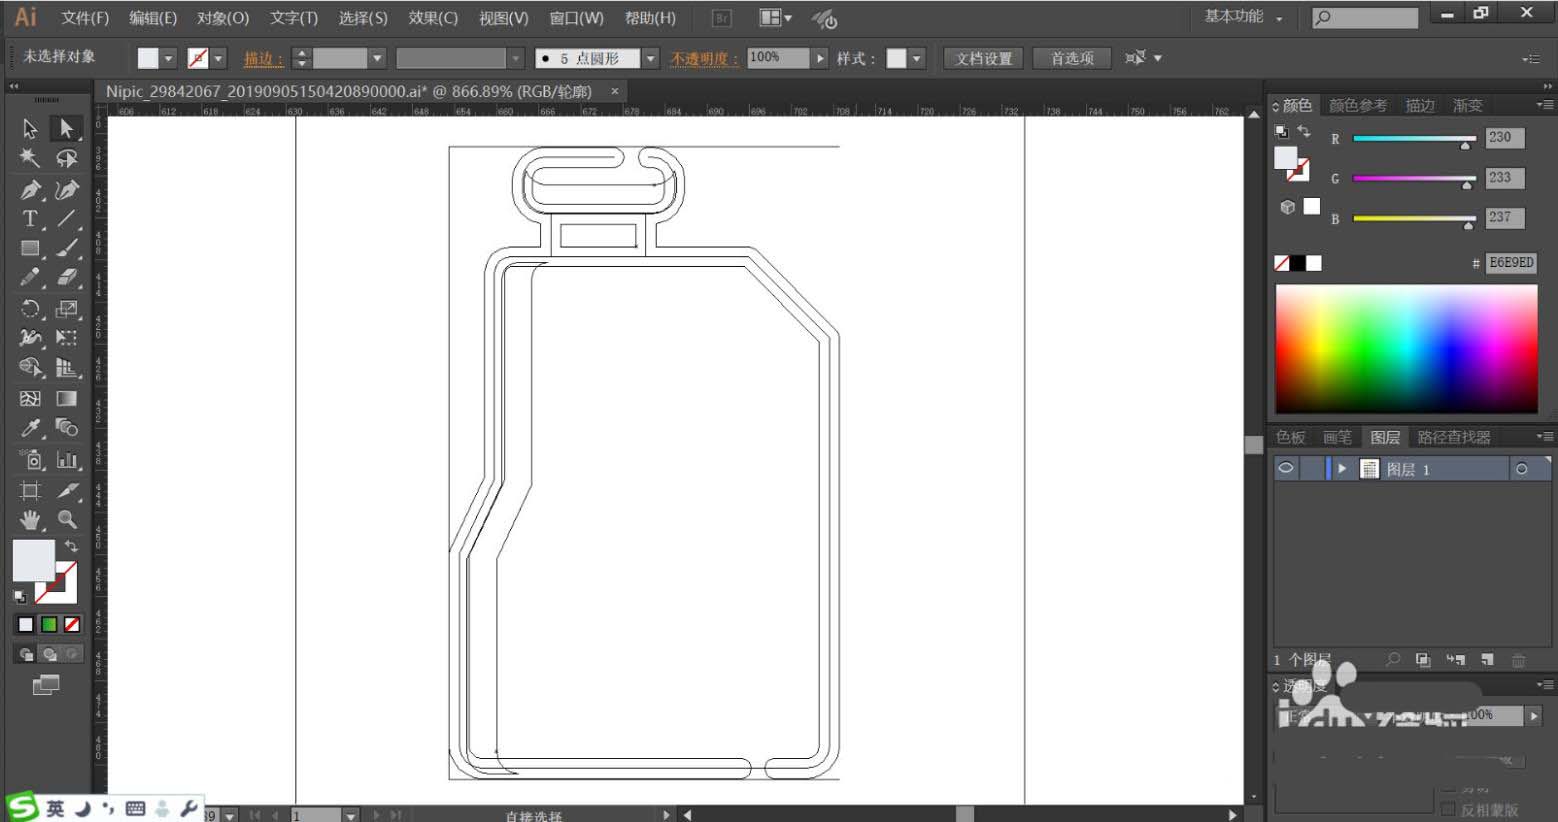Image resolution: width=1558 pixels, height=822 pixels.
Task: Select the Hand tool
Action: click(30, 520)
